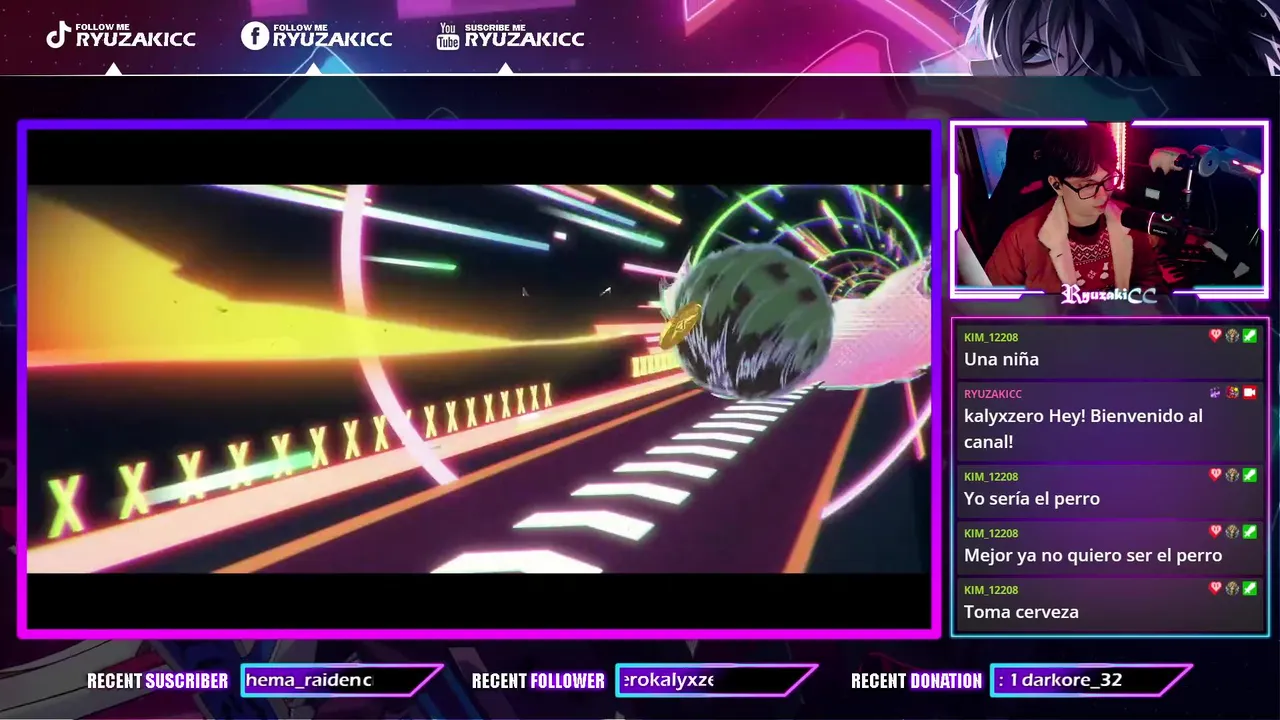Click KIM_12208 username above "Yo sería el perro"
The image size is (1280, 720).
tap(991, 477)
